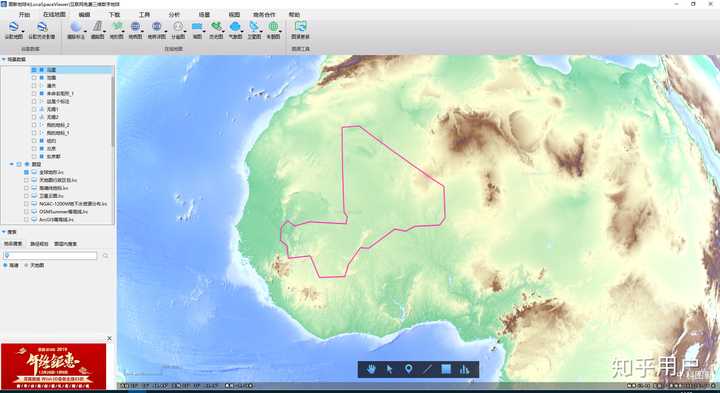Open dropdown arrow beside 道路图
Screen dimensions: 720x393
point(105,31)
